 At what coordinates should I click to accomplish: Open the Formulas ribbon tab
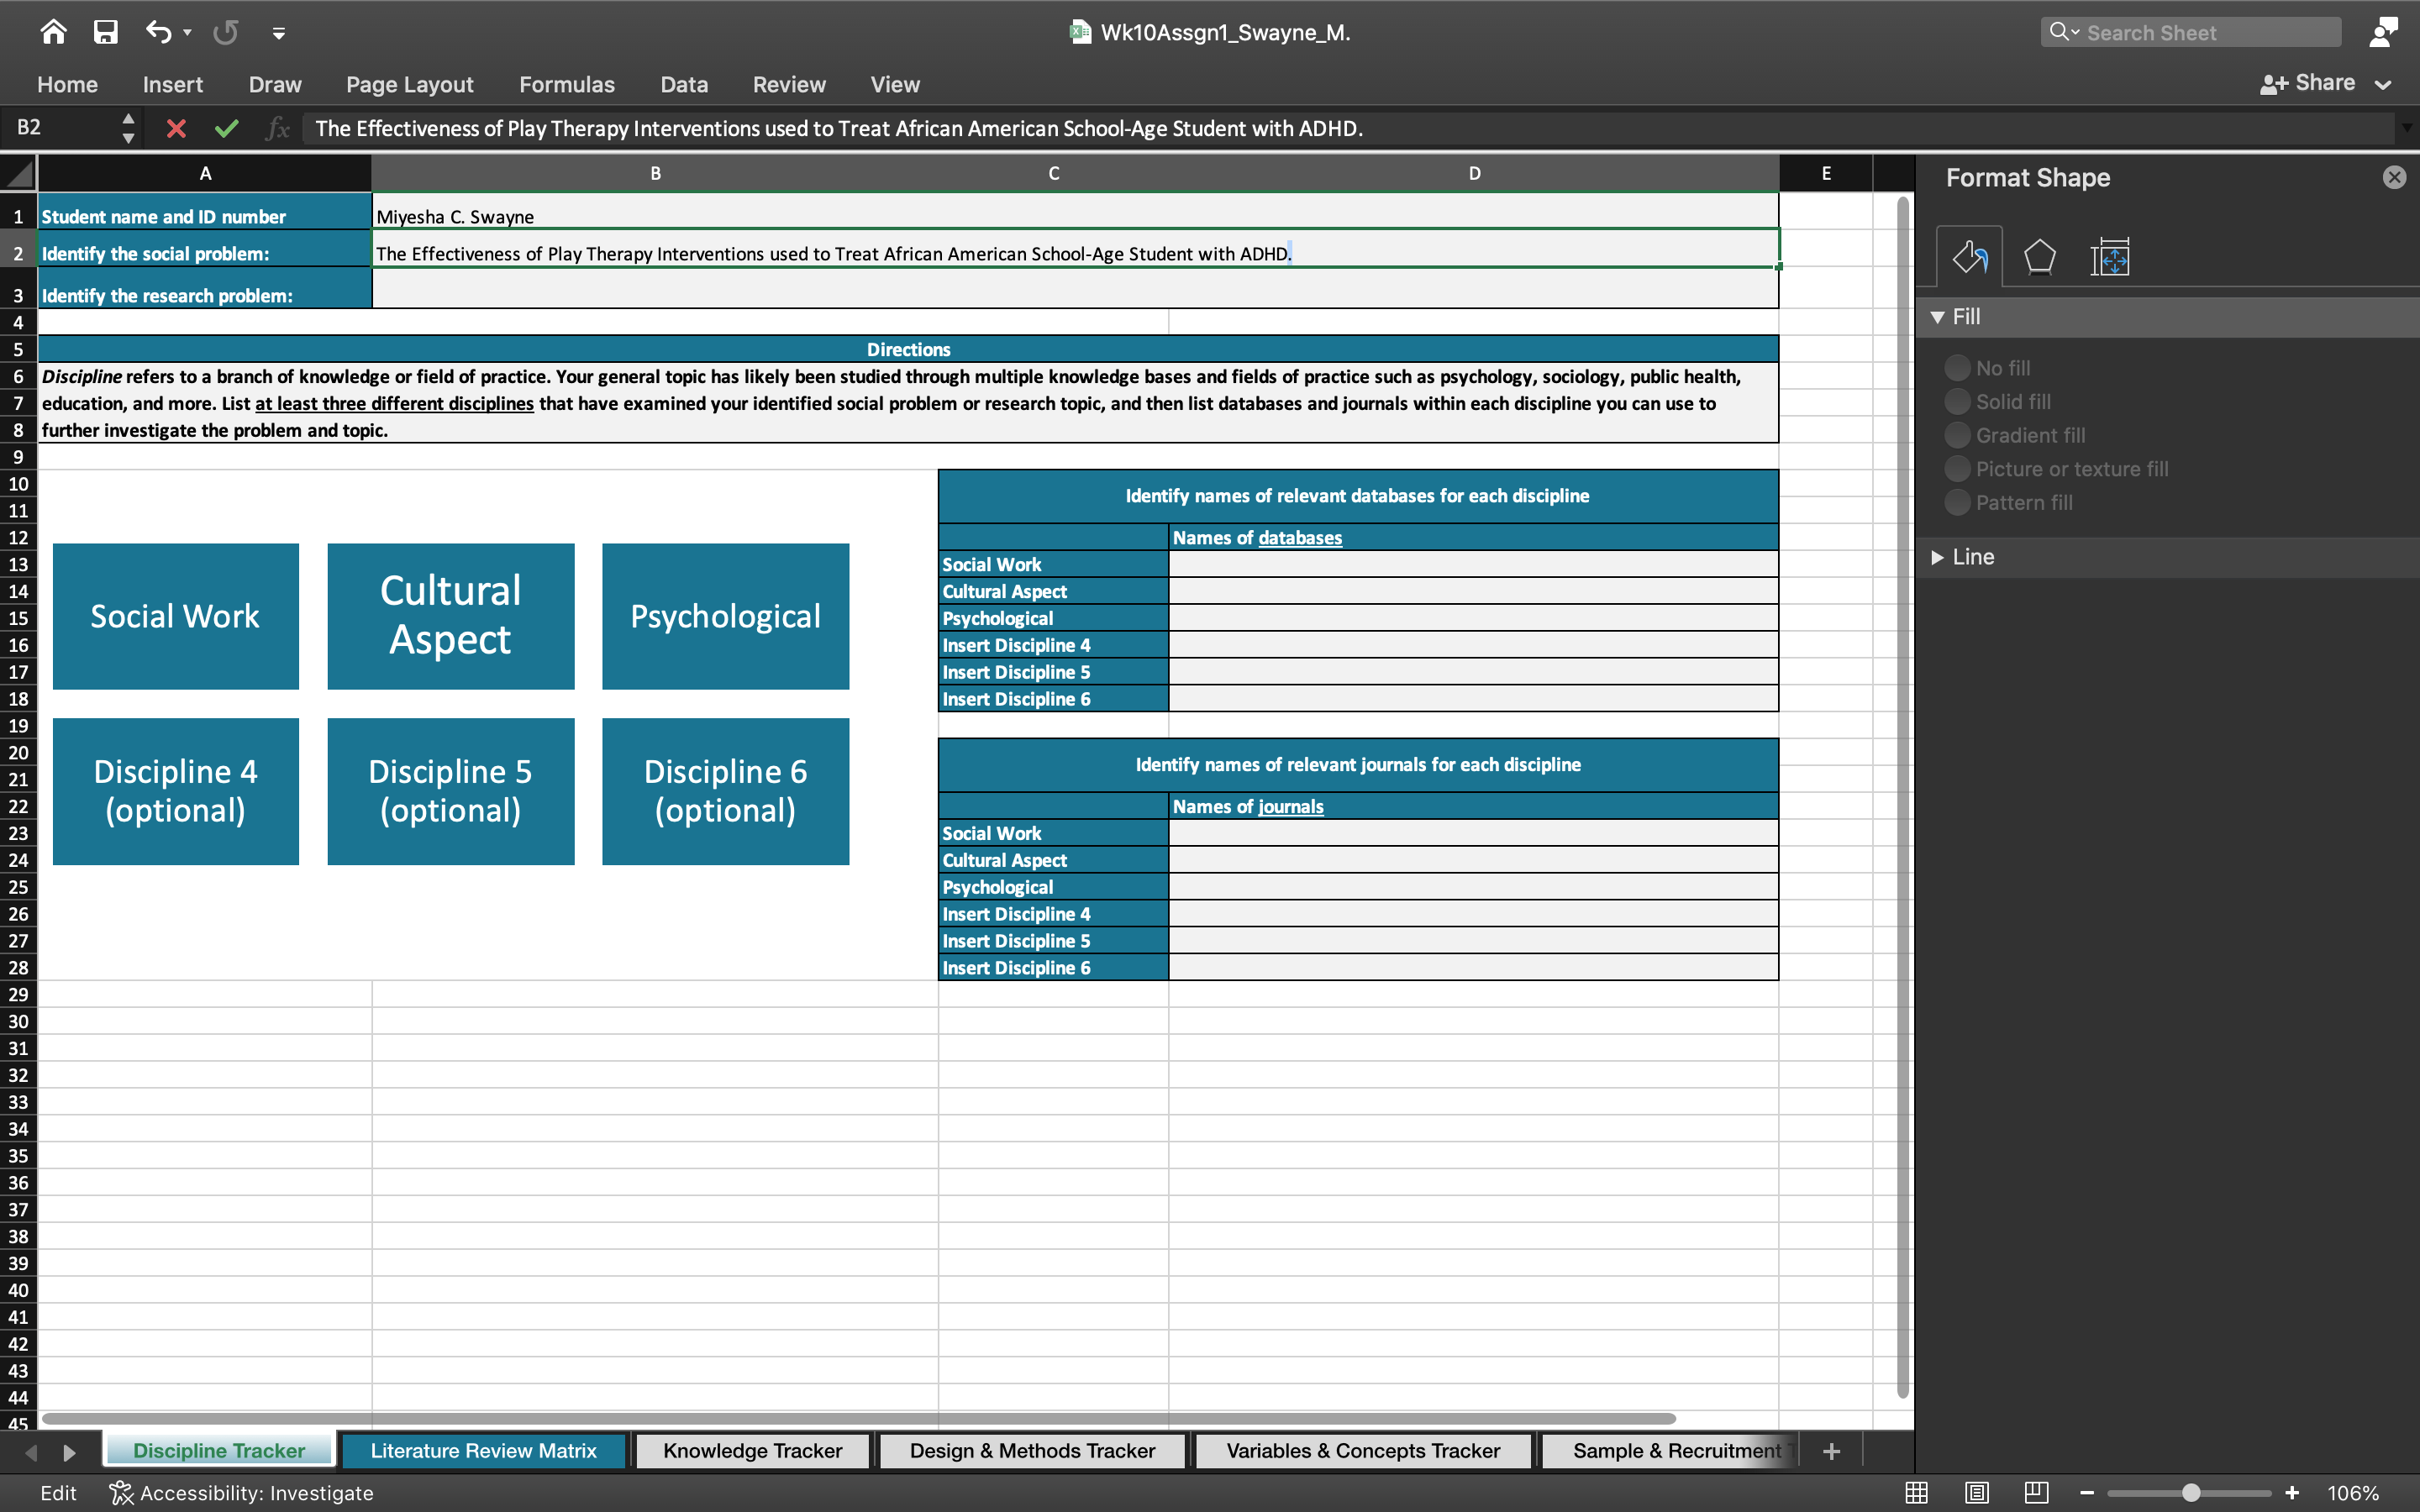pyautogui.click(x=567, y=84)
